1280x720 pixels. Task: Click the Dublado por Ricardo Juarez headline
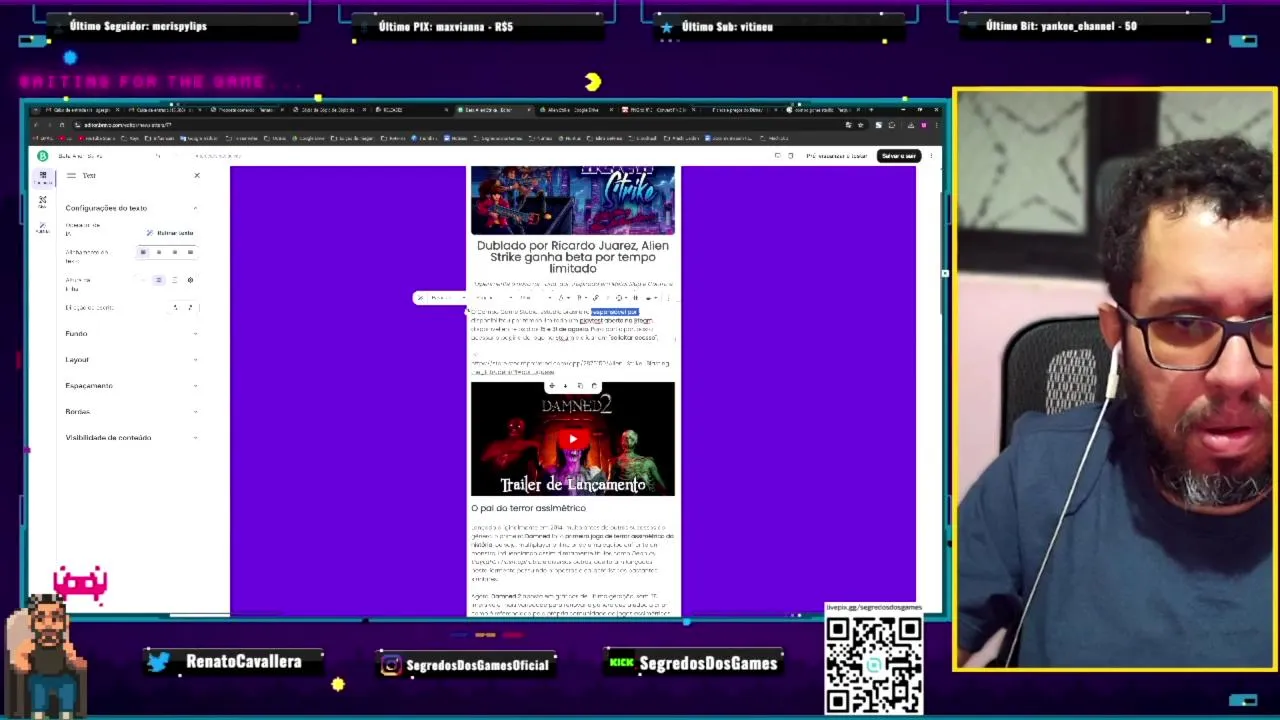coord(573,257)
